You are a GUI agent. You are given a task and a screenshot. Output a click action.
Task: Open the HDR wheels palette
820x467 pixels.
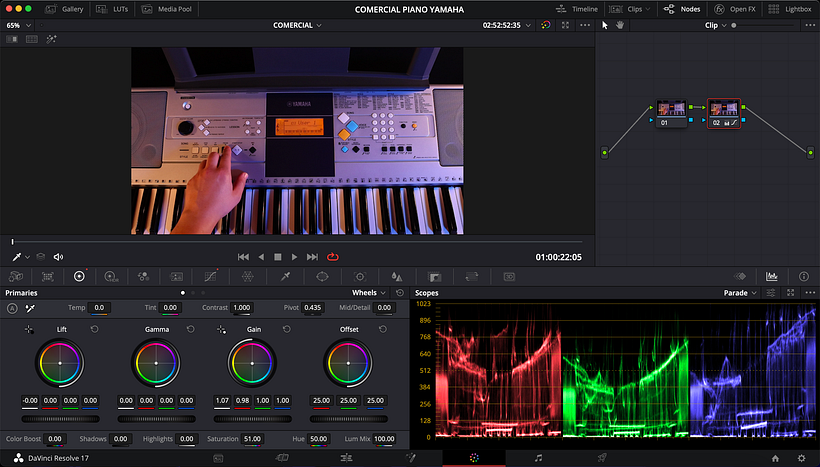(111, 277)
